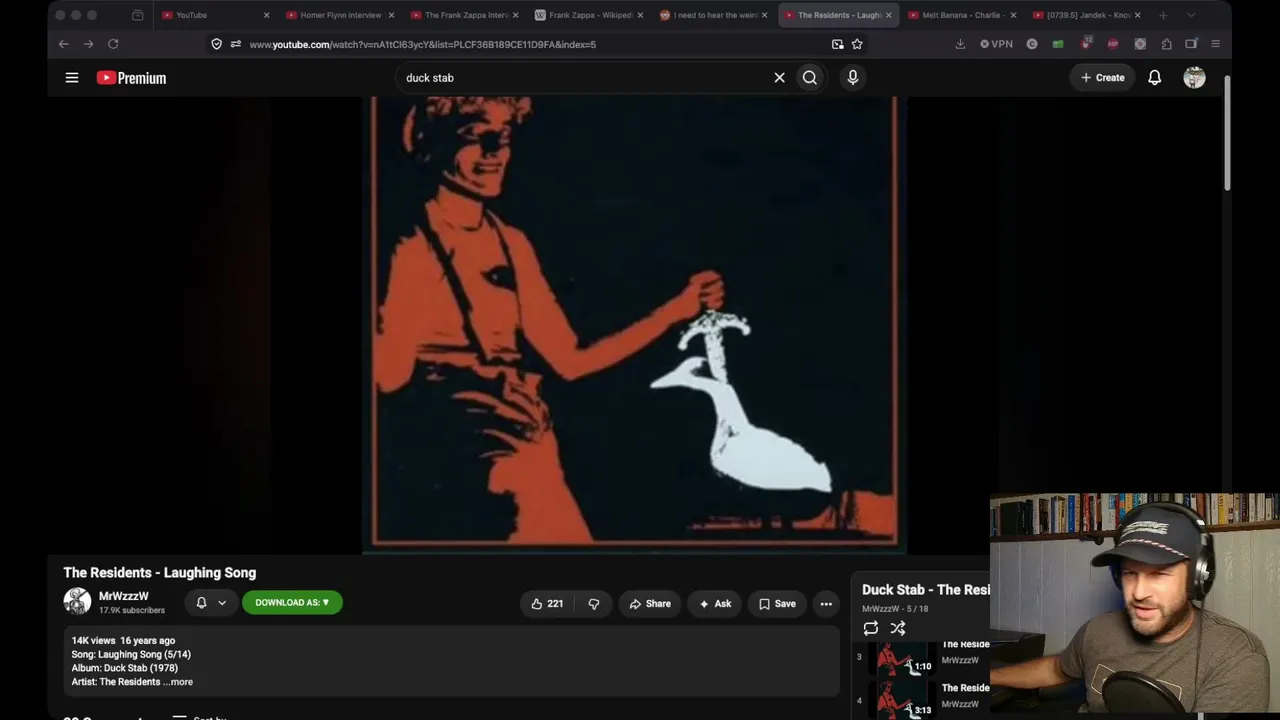This screenshot has width=1280, height=720.
Task: Switch to I need to hear the weird tab
Action: point(712,15)
